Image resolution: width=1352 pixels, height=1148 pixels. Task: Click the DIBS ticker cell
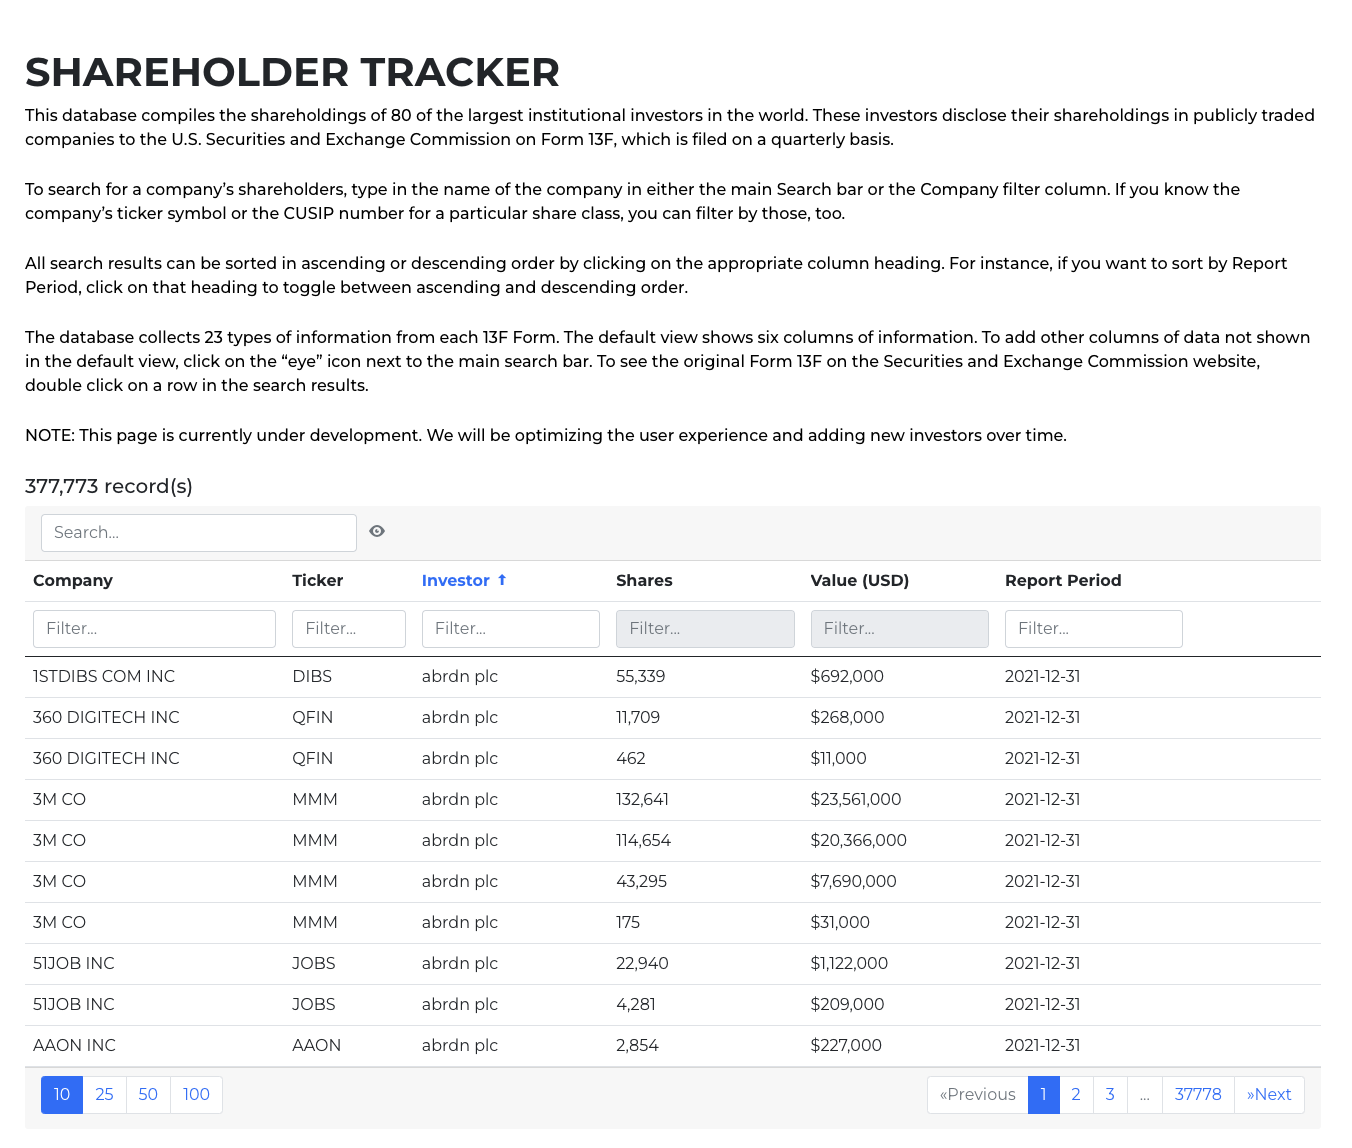pos(312,676)
